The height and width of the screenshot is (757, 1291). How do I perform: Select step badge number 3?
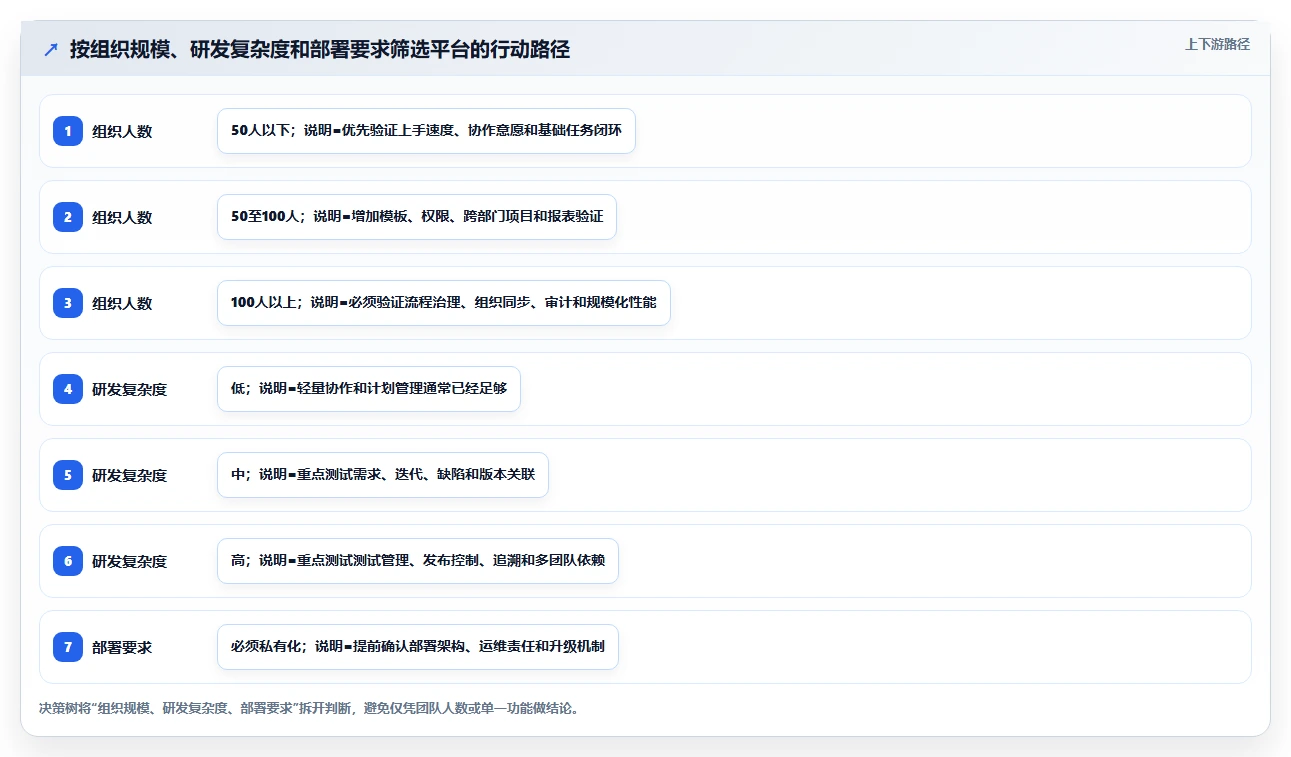[x=68, y=303]
